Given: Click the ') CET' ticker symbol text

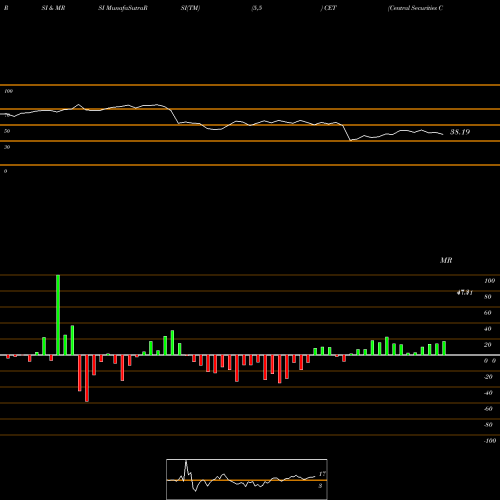Looking at the screenshot, I should [329, 8].
